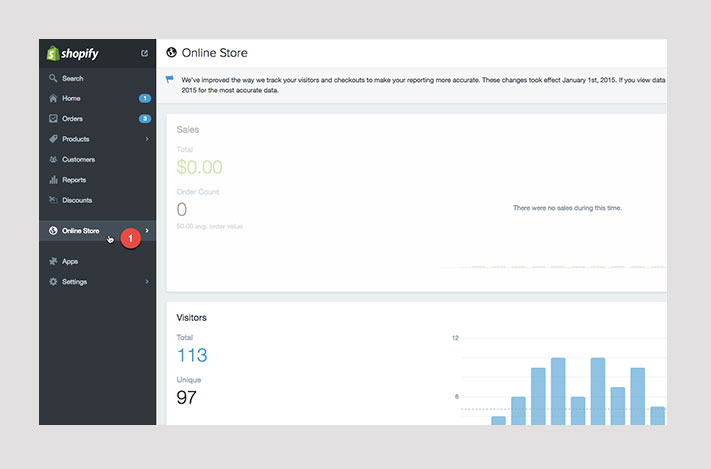Click the Orders badge showing 3

(x=145, y=119)
